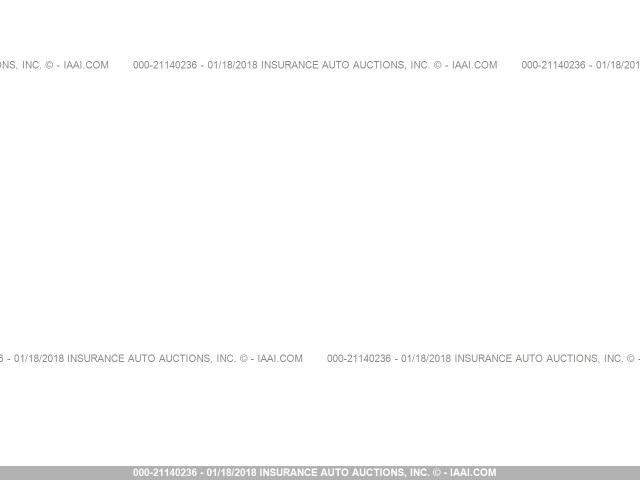Click date 01/18/2018 in the middle-right watermark
Viewport: 640px width, 480px height.
tap(426, 358)
